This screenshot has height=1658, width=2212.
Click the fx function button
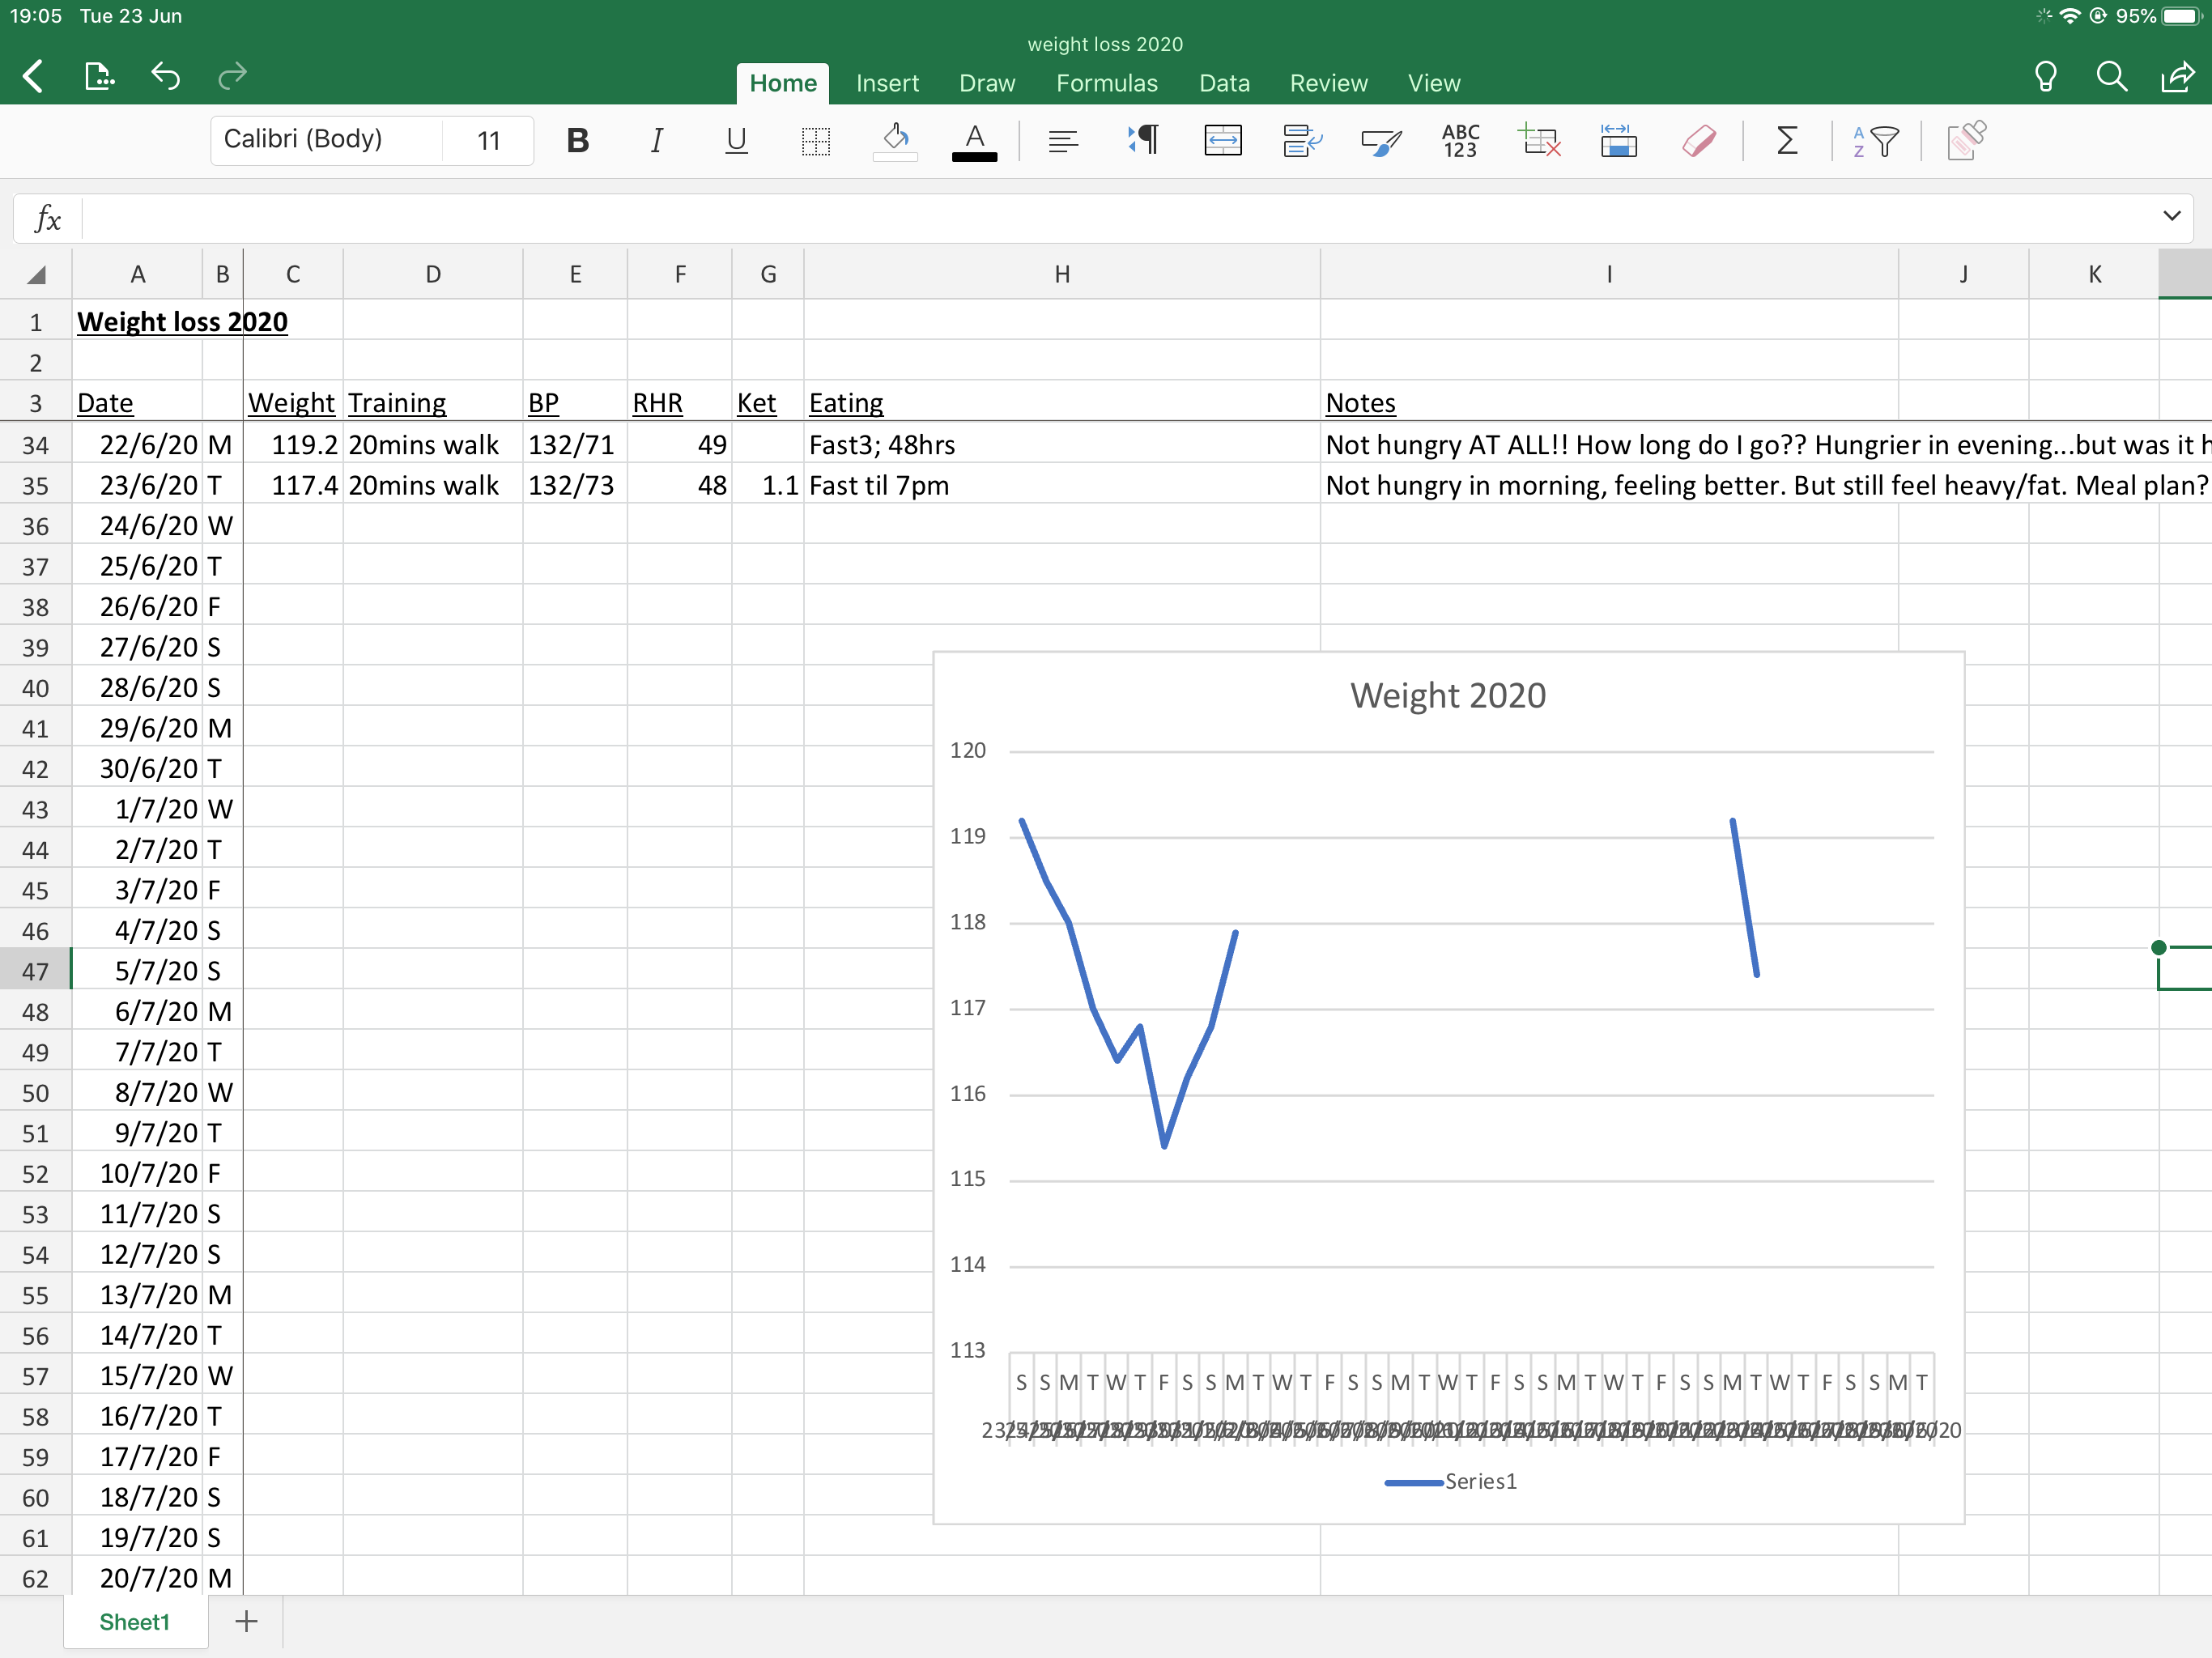pos(48,218)
